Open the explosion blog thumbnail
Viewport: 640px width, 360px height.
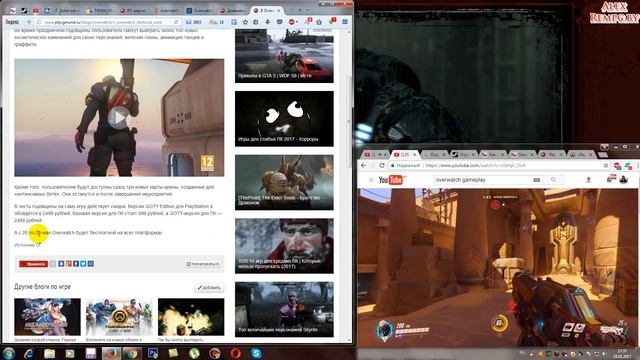191,317
